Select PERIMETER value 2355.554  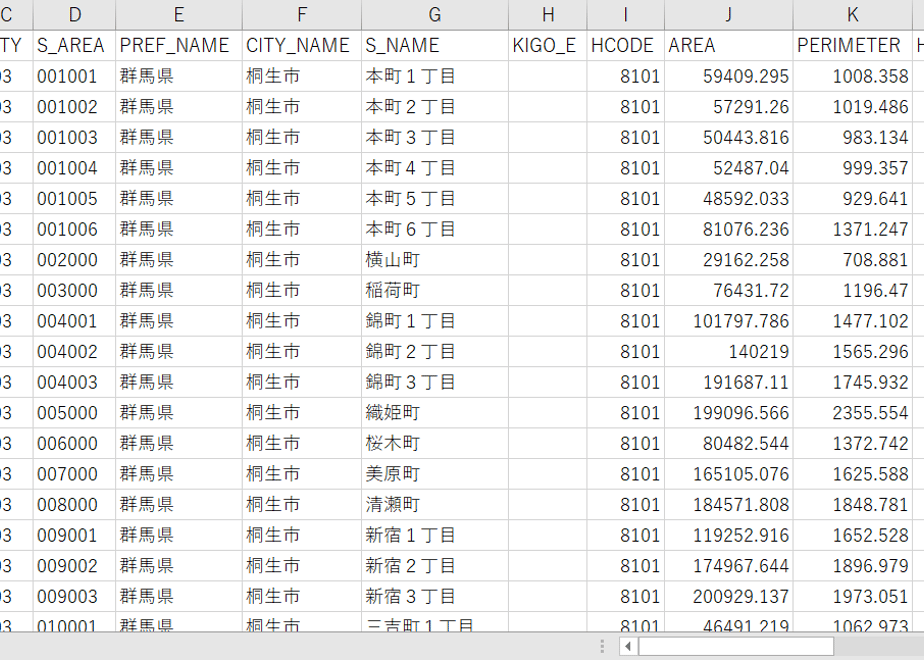pos(852,412)
